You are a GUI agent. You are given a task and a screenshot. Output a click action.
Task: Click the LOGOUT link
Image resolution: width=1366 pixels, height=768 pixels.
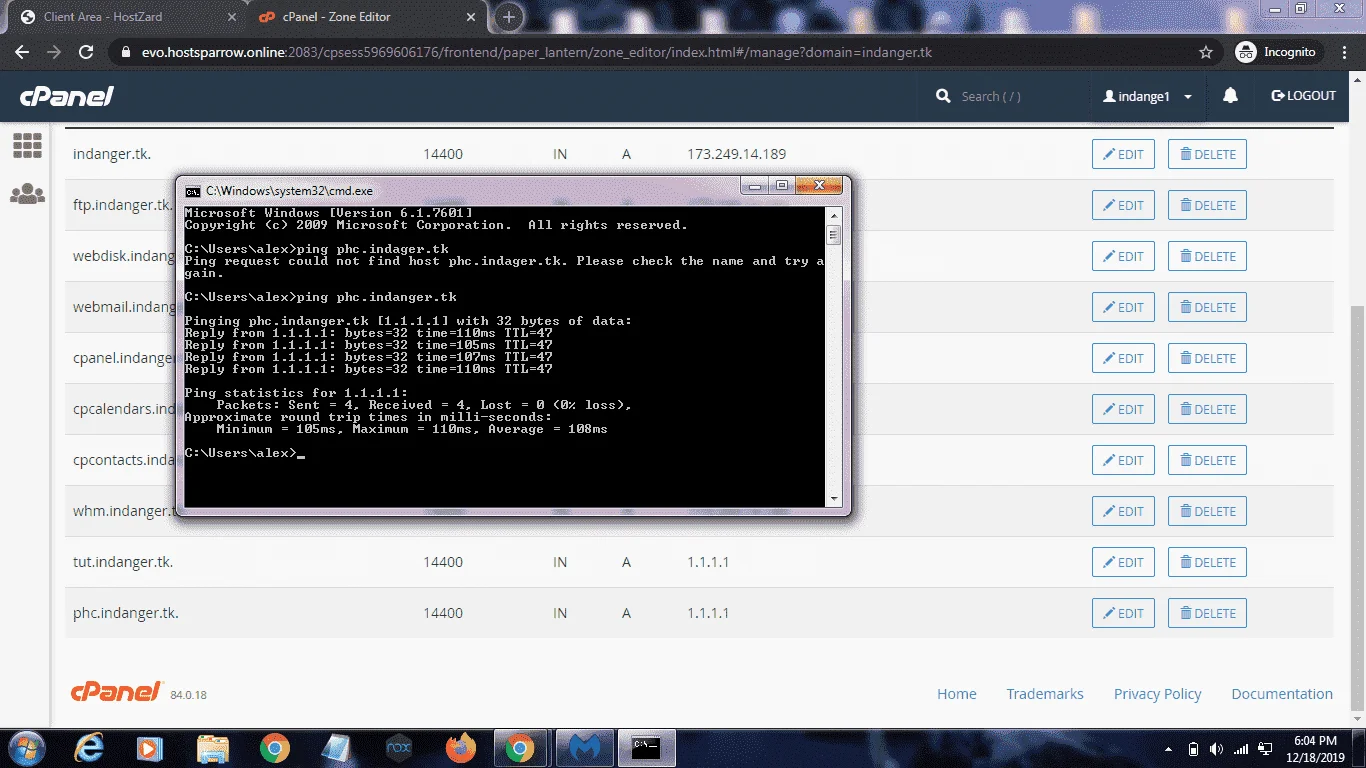[x=1304, y=96]
